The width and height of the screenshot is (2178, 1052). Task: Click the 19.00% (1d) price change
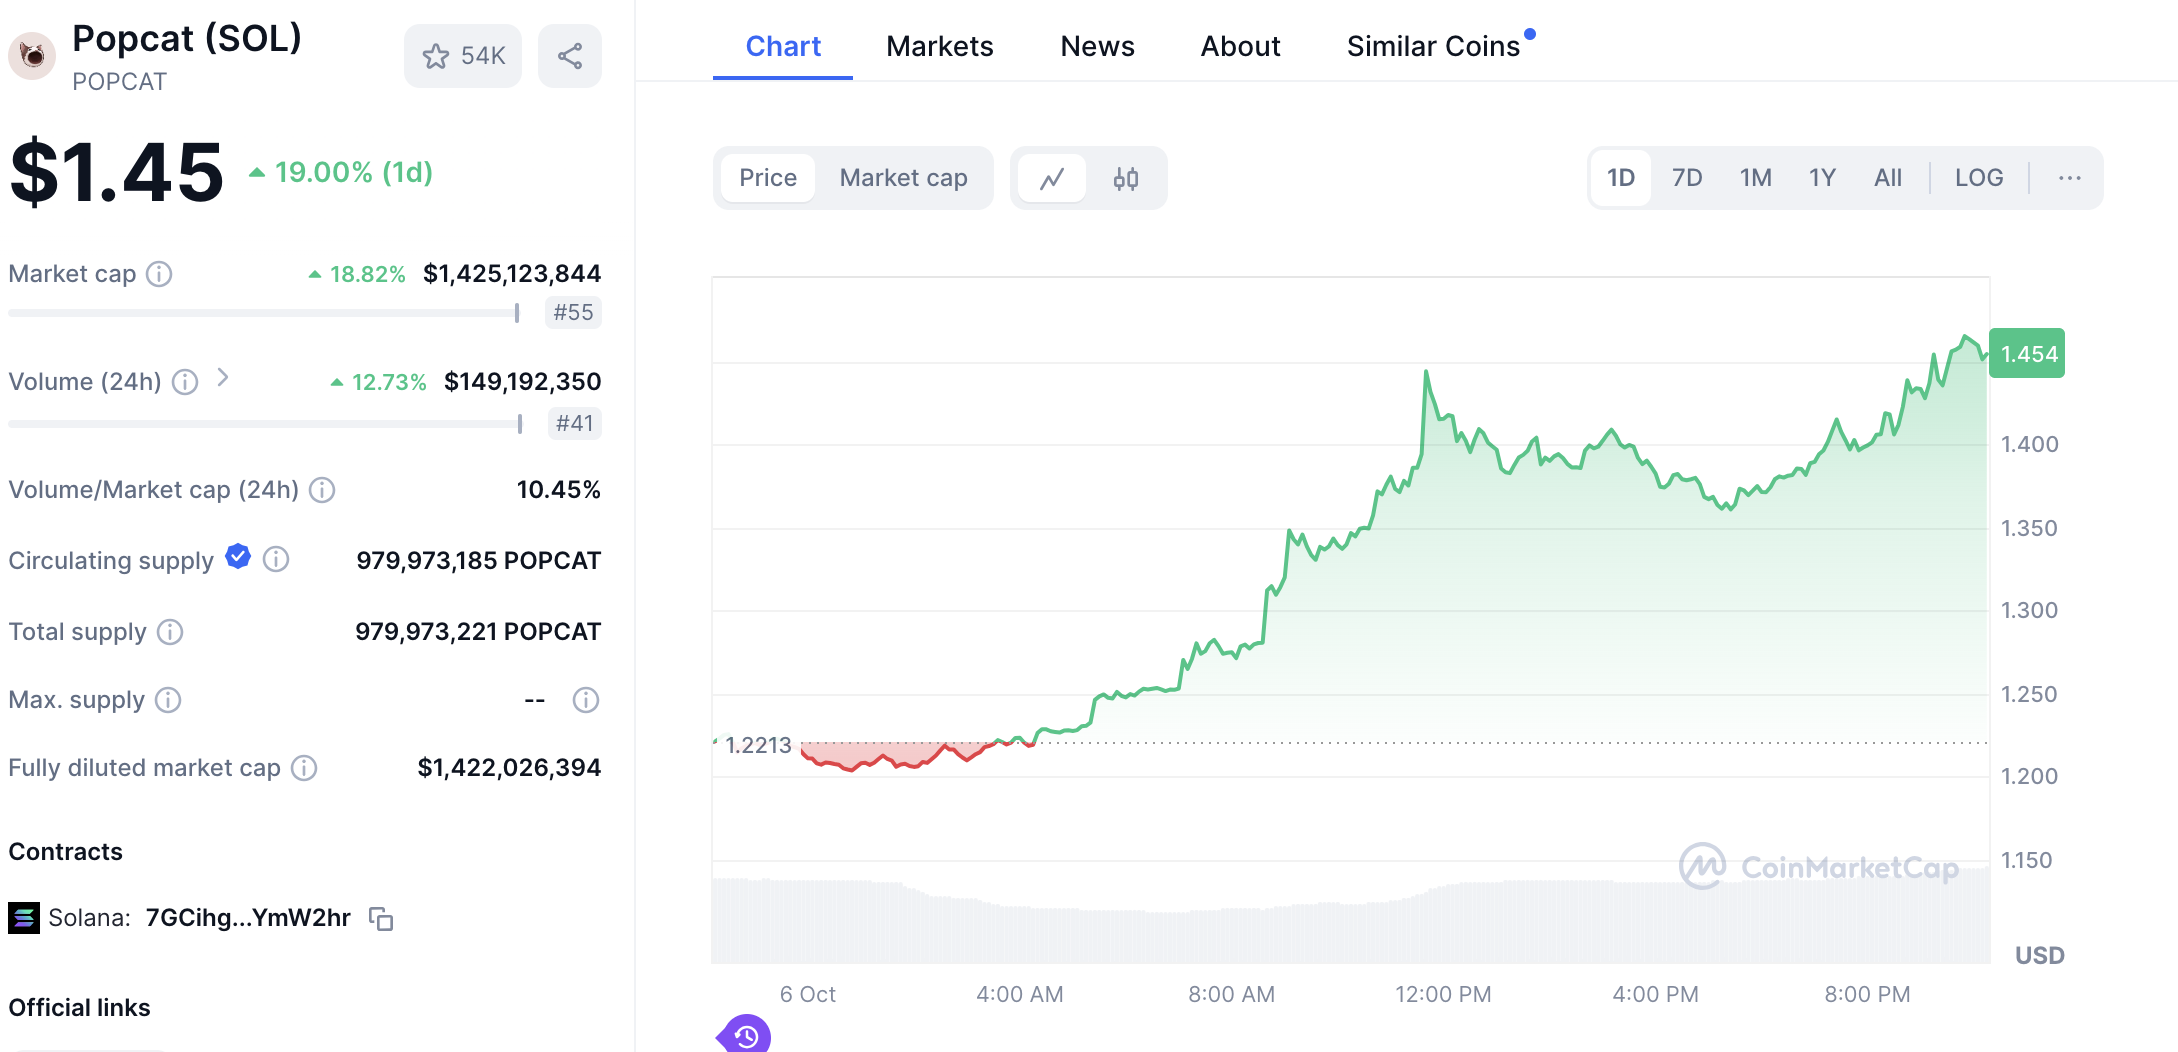click(341, 173)
